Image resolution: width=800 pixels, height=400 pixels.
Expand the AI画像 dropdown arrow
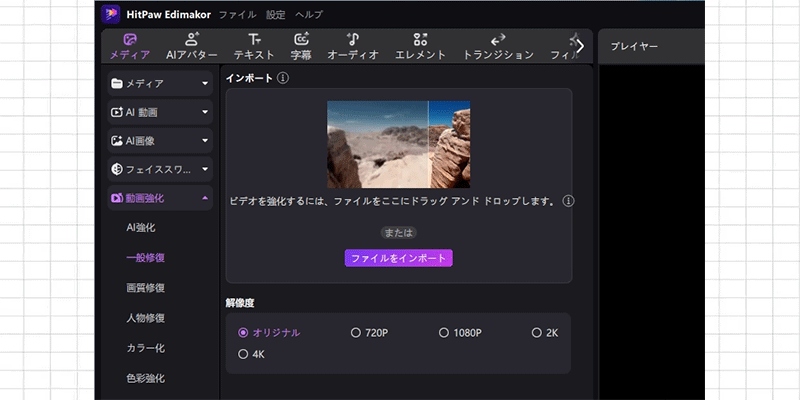(x=205, y=140)
